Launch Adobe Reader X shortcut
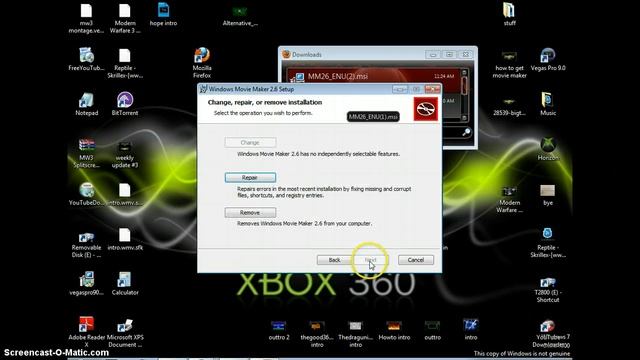640x360 pixels. [x=86, y=324]
